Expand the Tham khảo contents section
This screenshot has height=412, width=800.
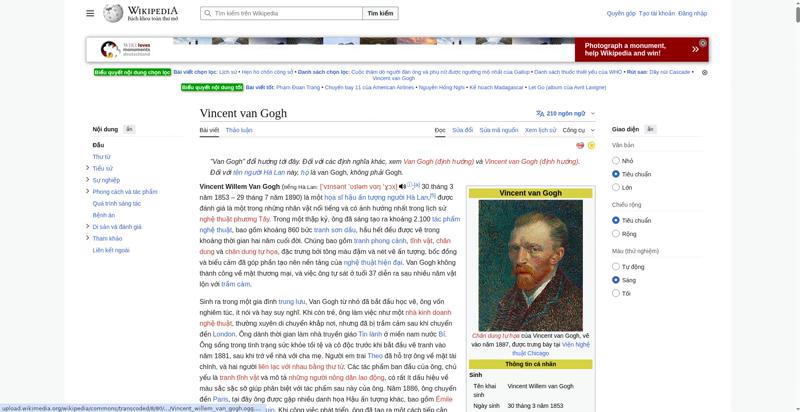[88, 238]
